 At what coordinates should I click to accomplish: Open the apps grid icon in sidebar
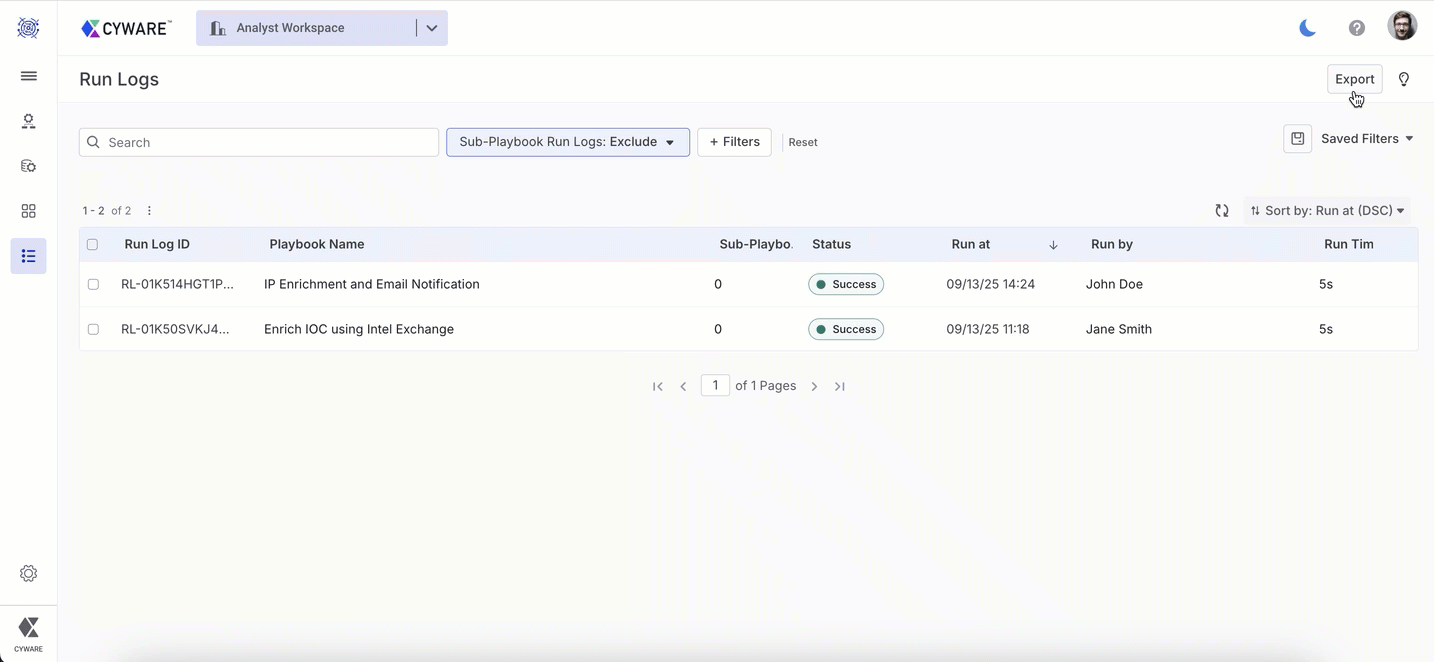29,211
